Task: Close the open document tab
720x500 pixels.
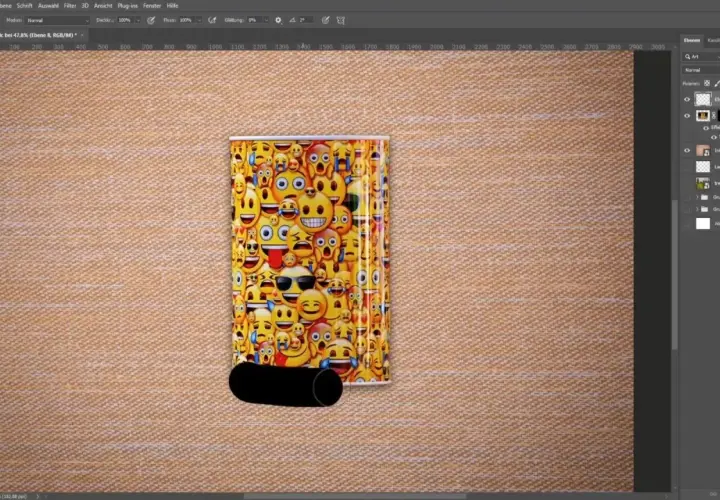Action: click(82, 35)
